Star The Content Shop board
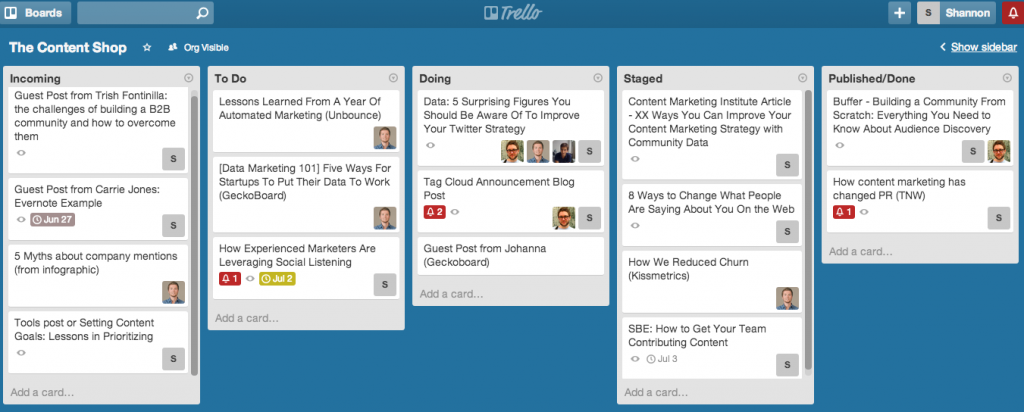 click(x=147, y=48)
